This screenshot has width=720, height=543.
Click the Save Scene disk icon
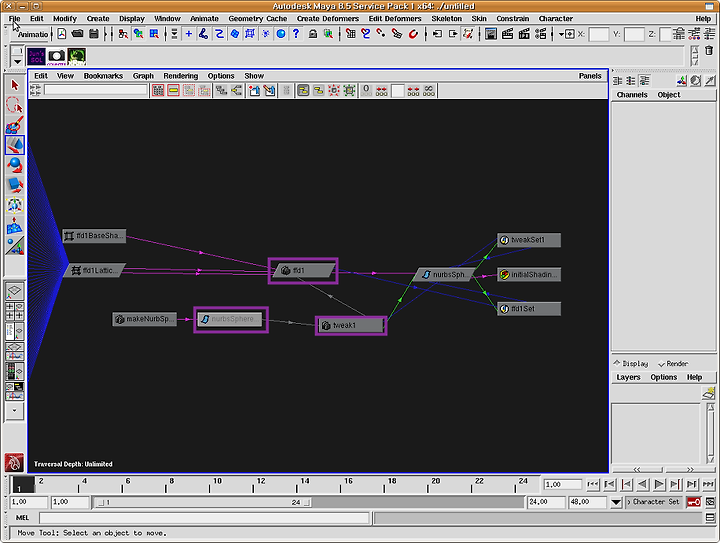[94, 34]
